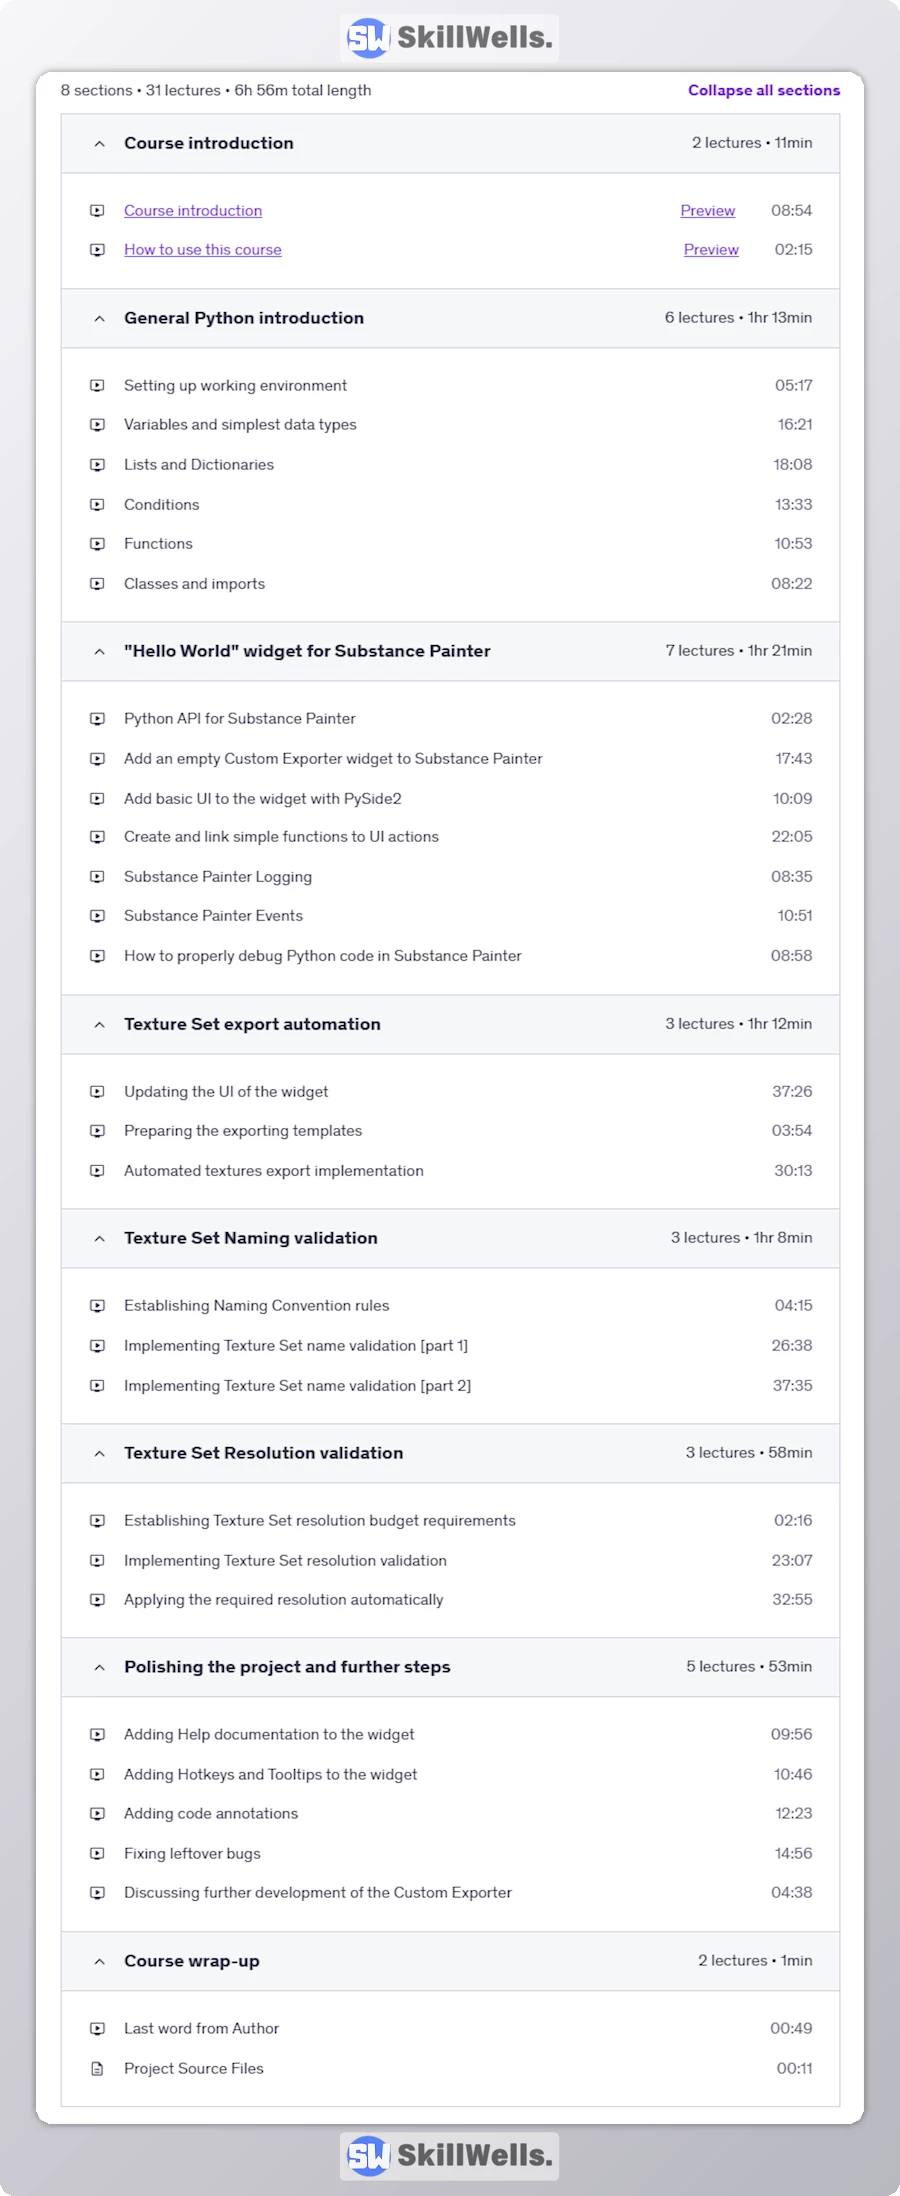The height and width of the screenshot is (2196, 900).
Task: Click the 8 sections 31 lectures summary text
Action: pos(216,90)
